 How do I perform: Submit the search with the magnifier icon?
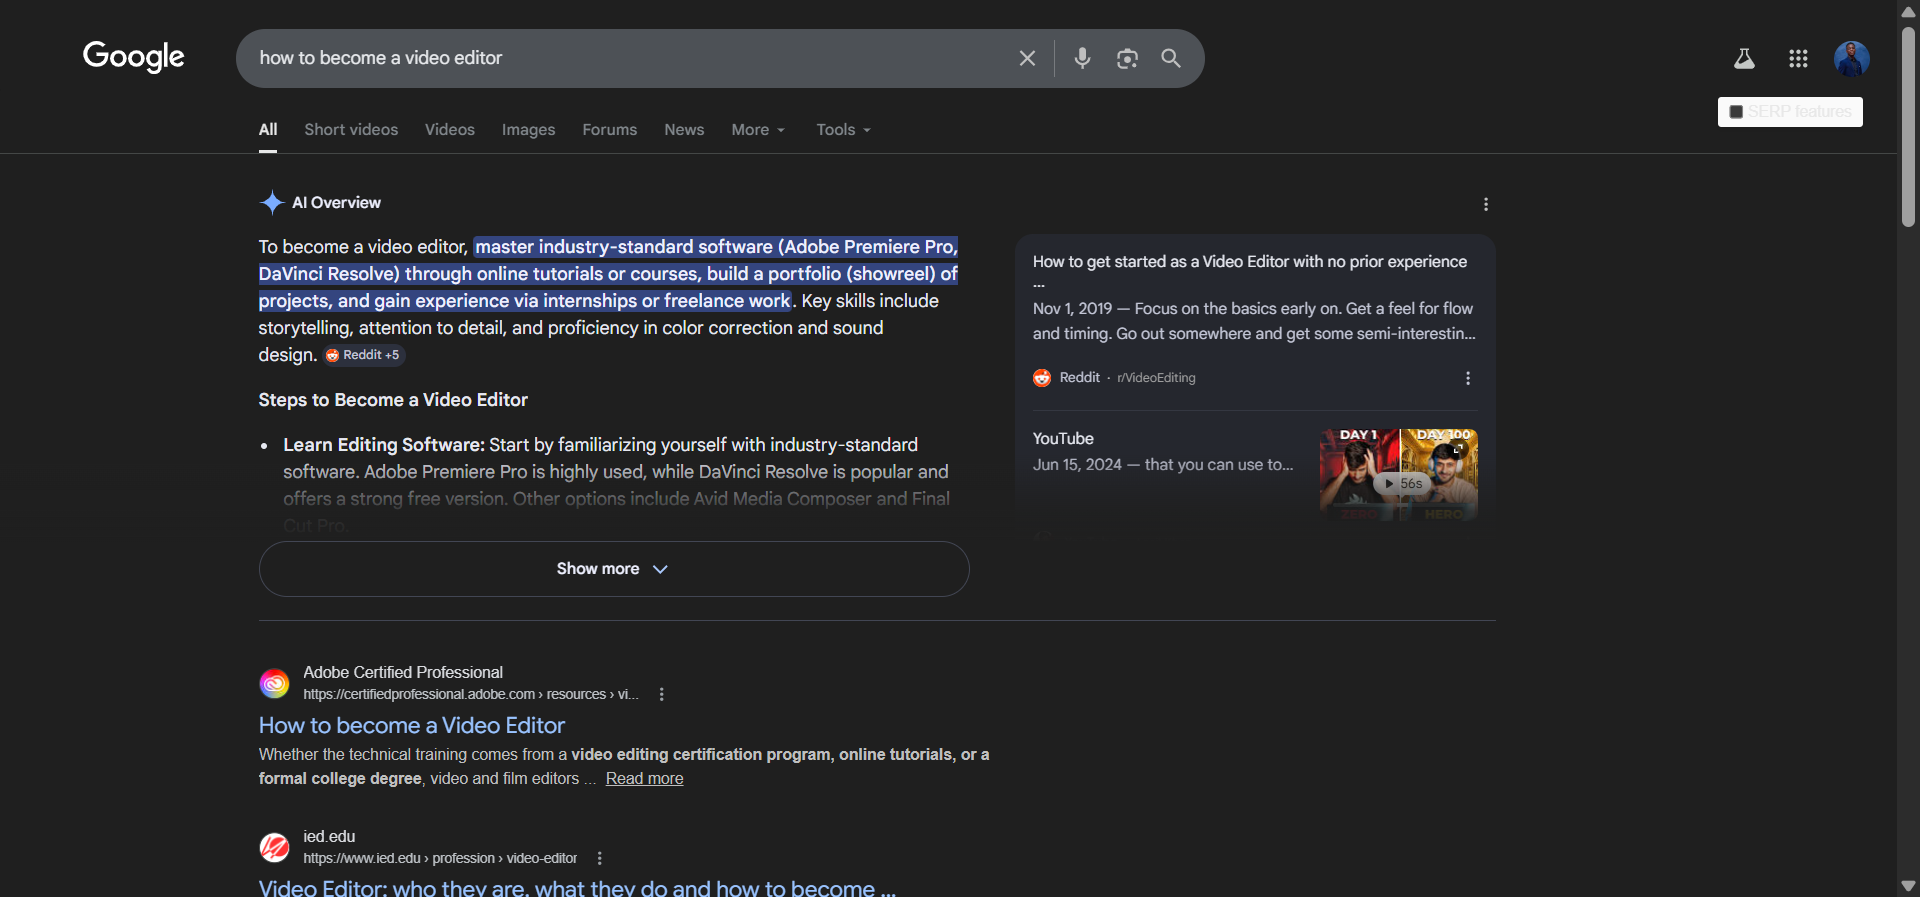[x=1171, y=58]
